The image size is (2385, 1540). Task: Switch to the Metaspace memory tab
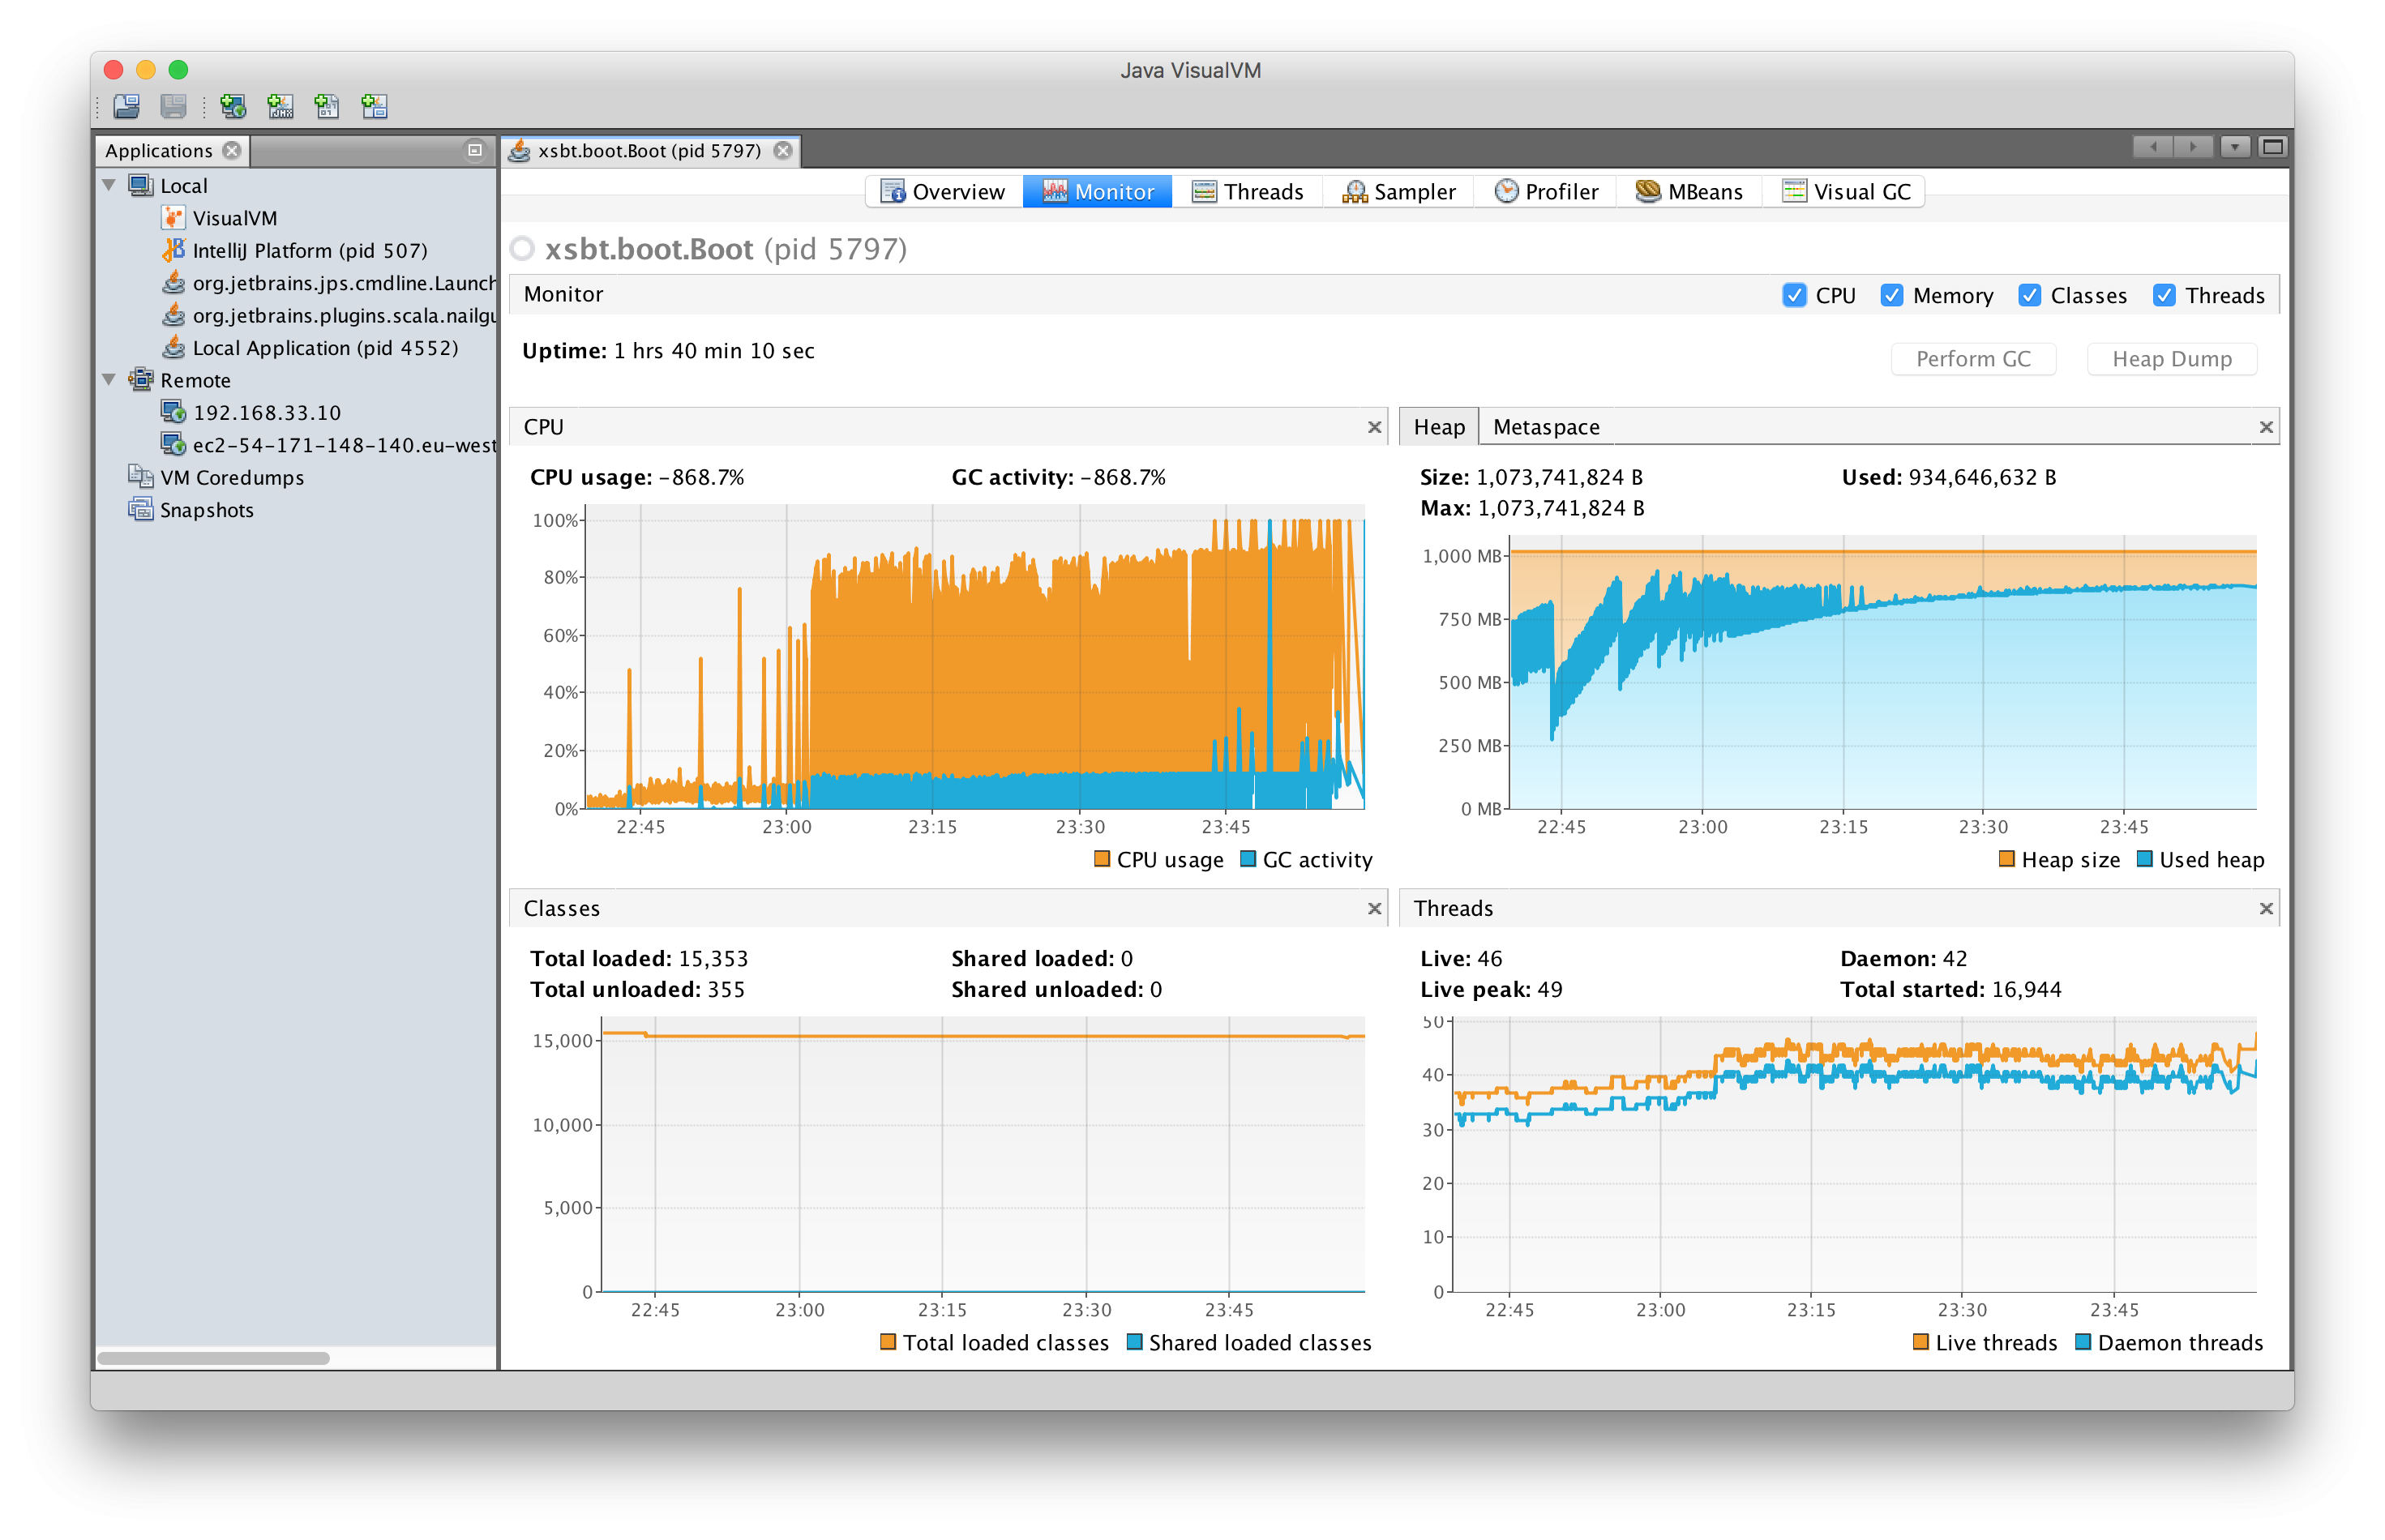coord(1546,427)
